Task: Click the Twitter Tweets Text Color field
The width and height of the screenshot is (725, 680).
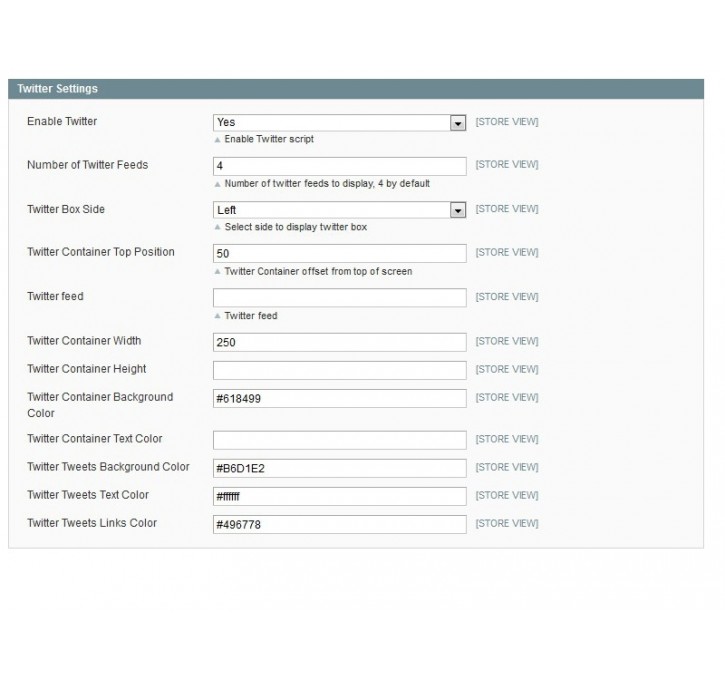Action: pos(339,496)
